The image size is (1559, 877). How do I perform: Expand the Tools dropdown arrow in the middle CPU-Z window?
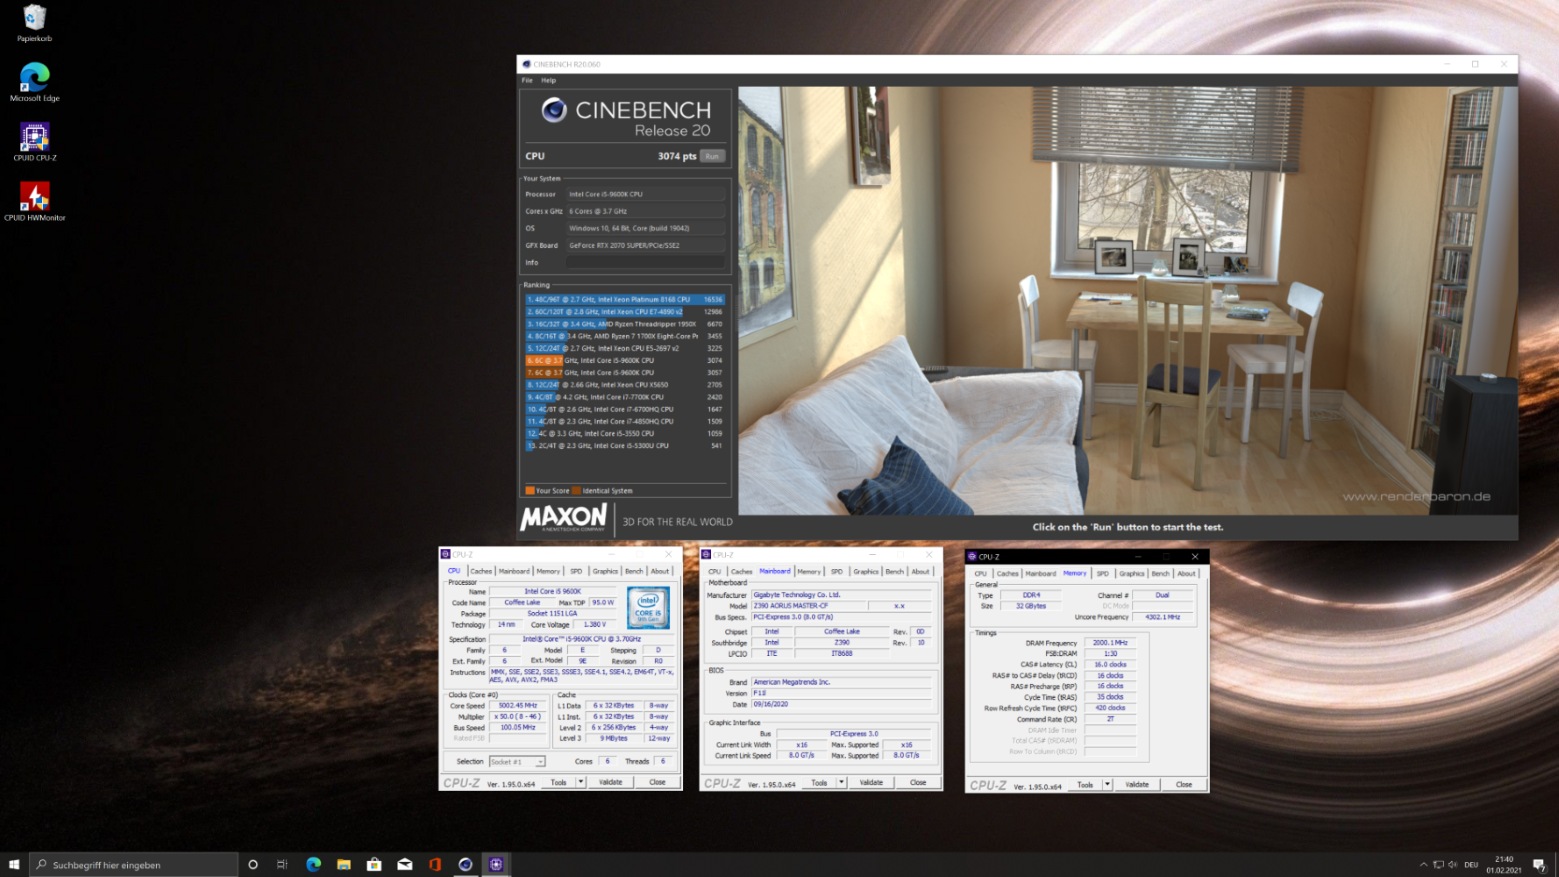pyautogui.click(x=841, y=783)
